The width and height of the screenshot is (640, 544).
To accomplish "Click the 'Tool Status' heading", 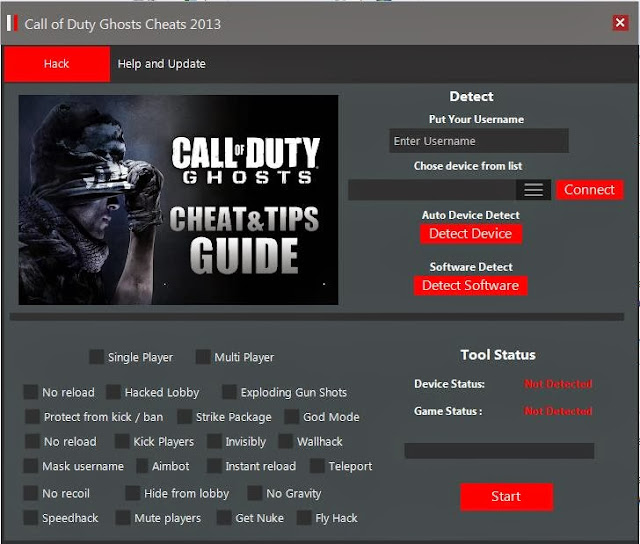I will tap(498, 355).
